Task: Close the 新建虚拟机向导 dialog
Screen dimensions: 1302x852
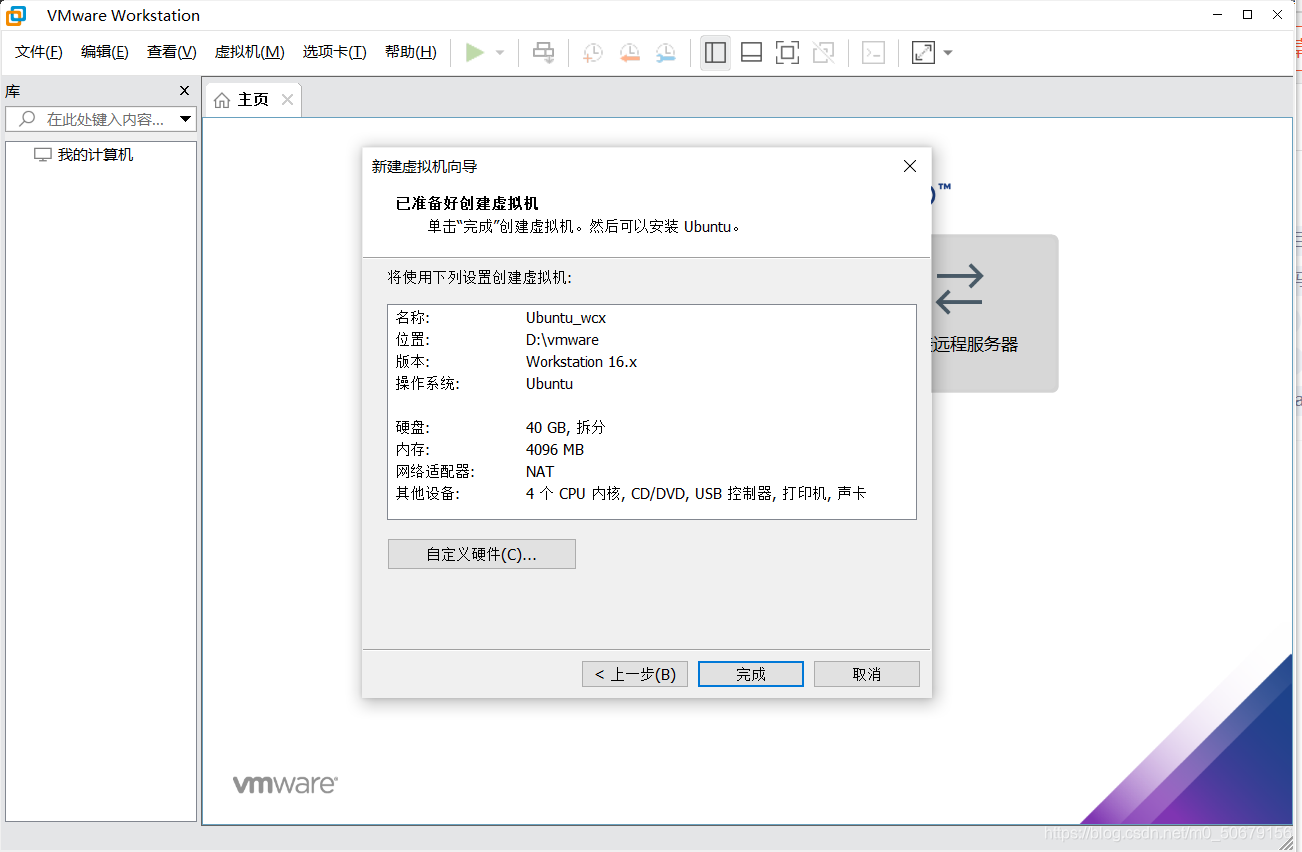Action: 909,166
